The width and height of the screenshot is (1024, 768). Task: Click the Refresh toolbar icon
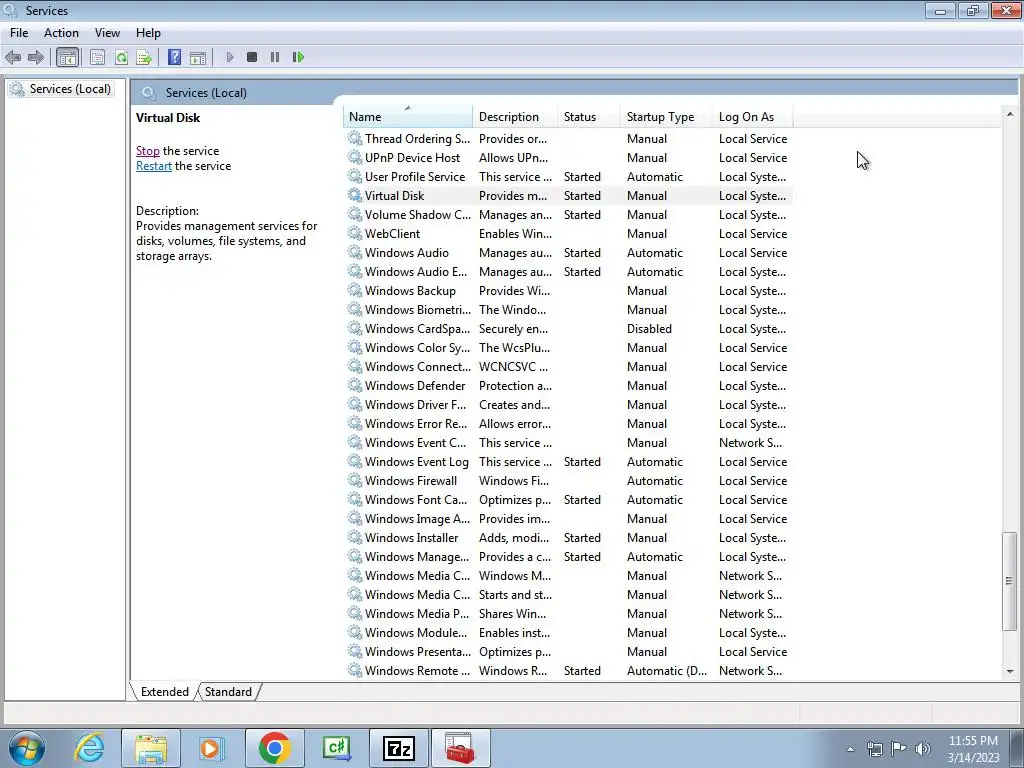point(121,57)
